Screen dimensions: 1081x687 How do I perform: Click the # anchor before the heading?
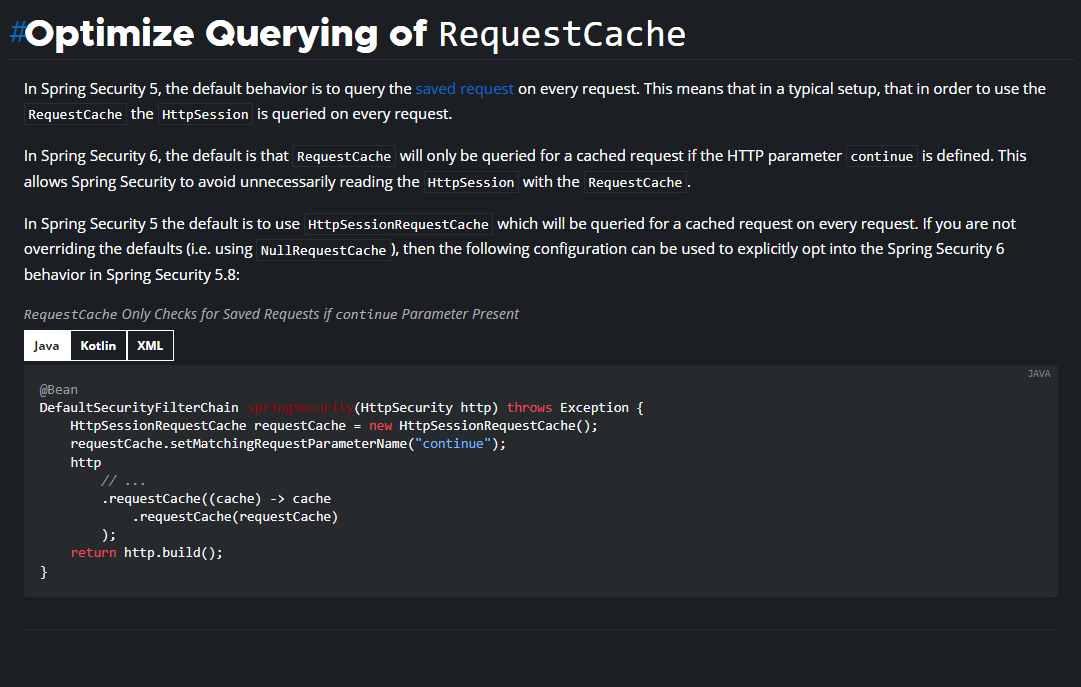coord(17,32)
